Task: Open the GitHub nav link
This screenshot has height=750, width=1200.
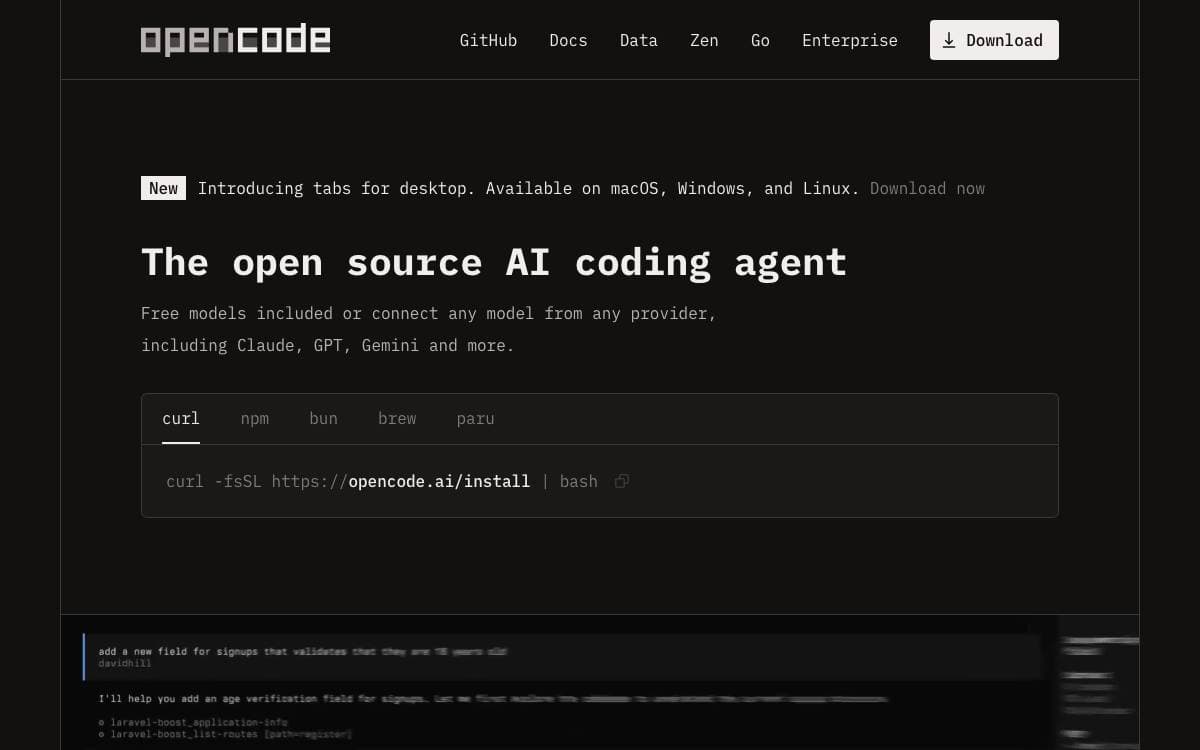Action: tap(488, 40)
